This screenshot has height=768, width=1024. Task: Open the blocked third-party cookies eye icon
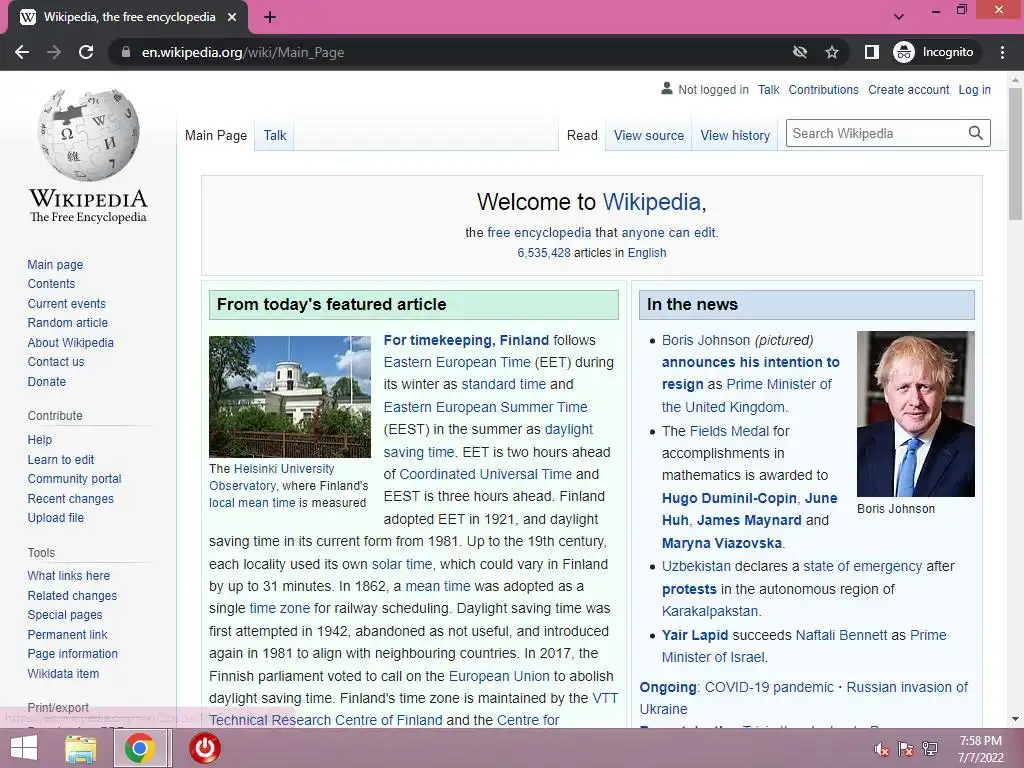point(799,52)
